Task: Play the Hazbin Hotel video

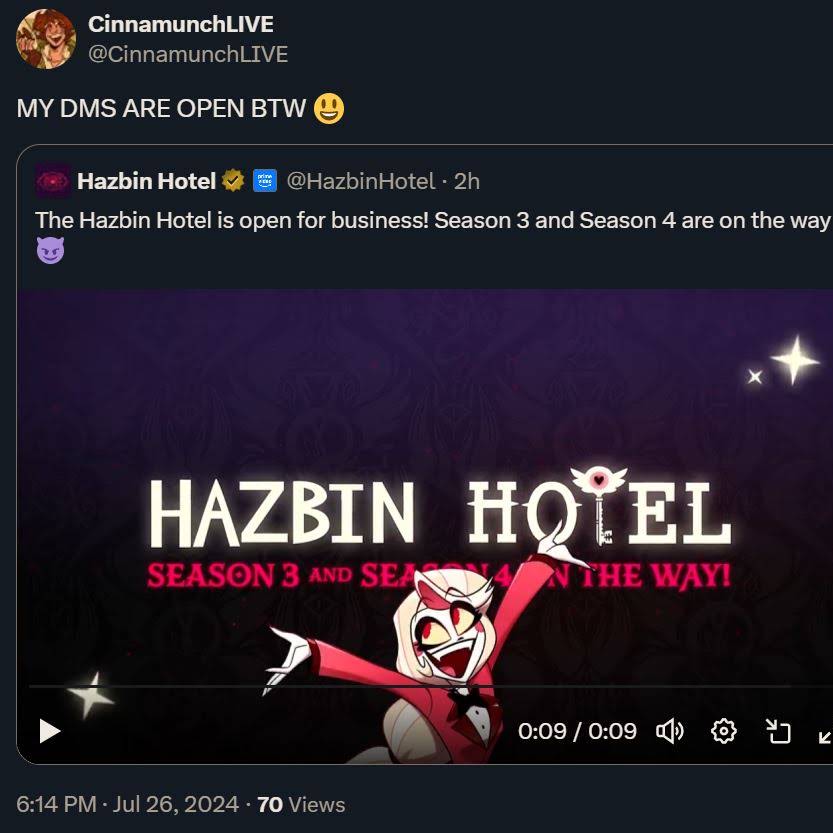Action: pos(50,732)
